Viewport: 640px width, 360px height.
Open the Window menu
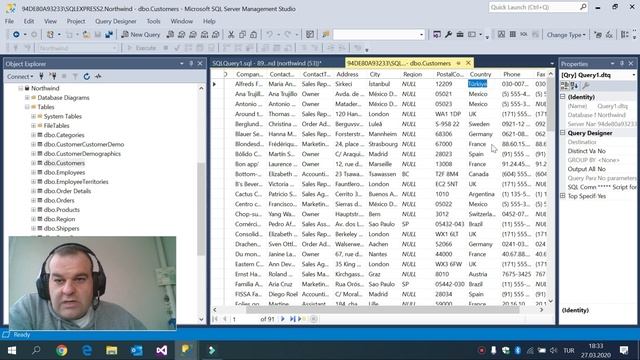[182, 21]
